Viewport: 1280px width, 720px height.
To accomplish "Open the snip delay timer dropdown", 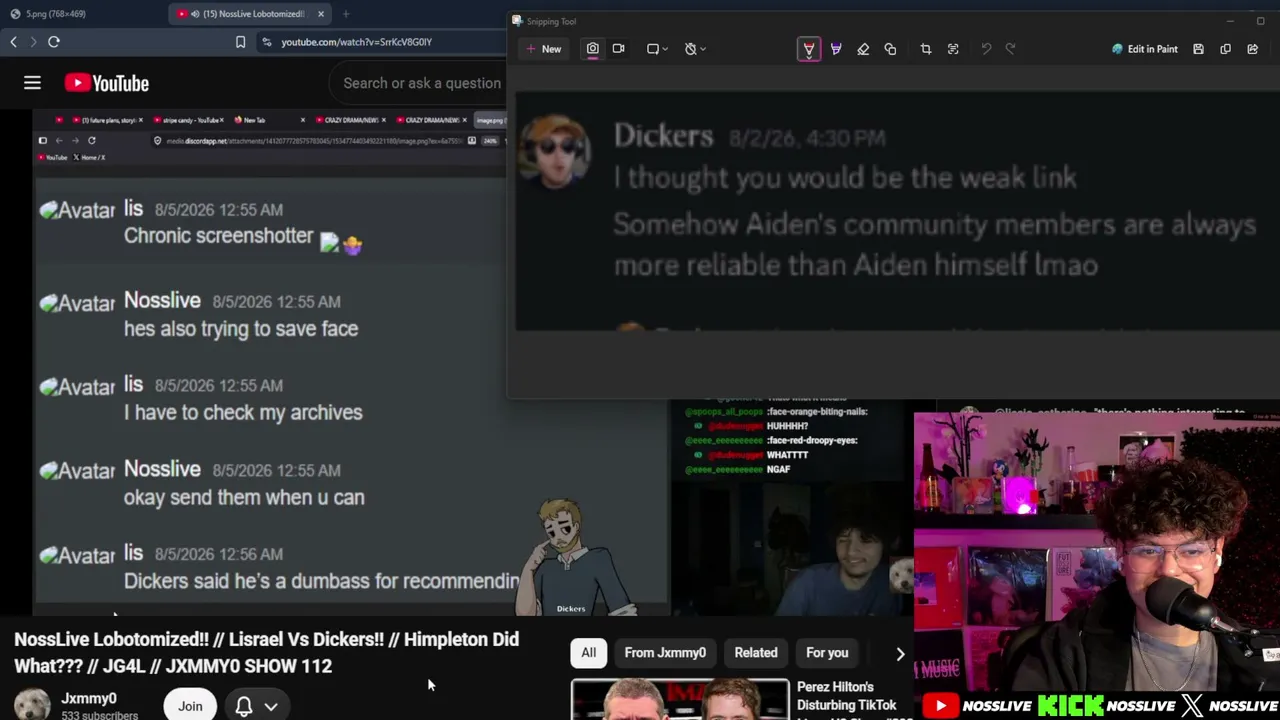I will [x=694, y=49].
